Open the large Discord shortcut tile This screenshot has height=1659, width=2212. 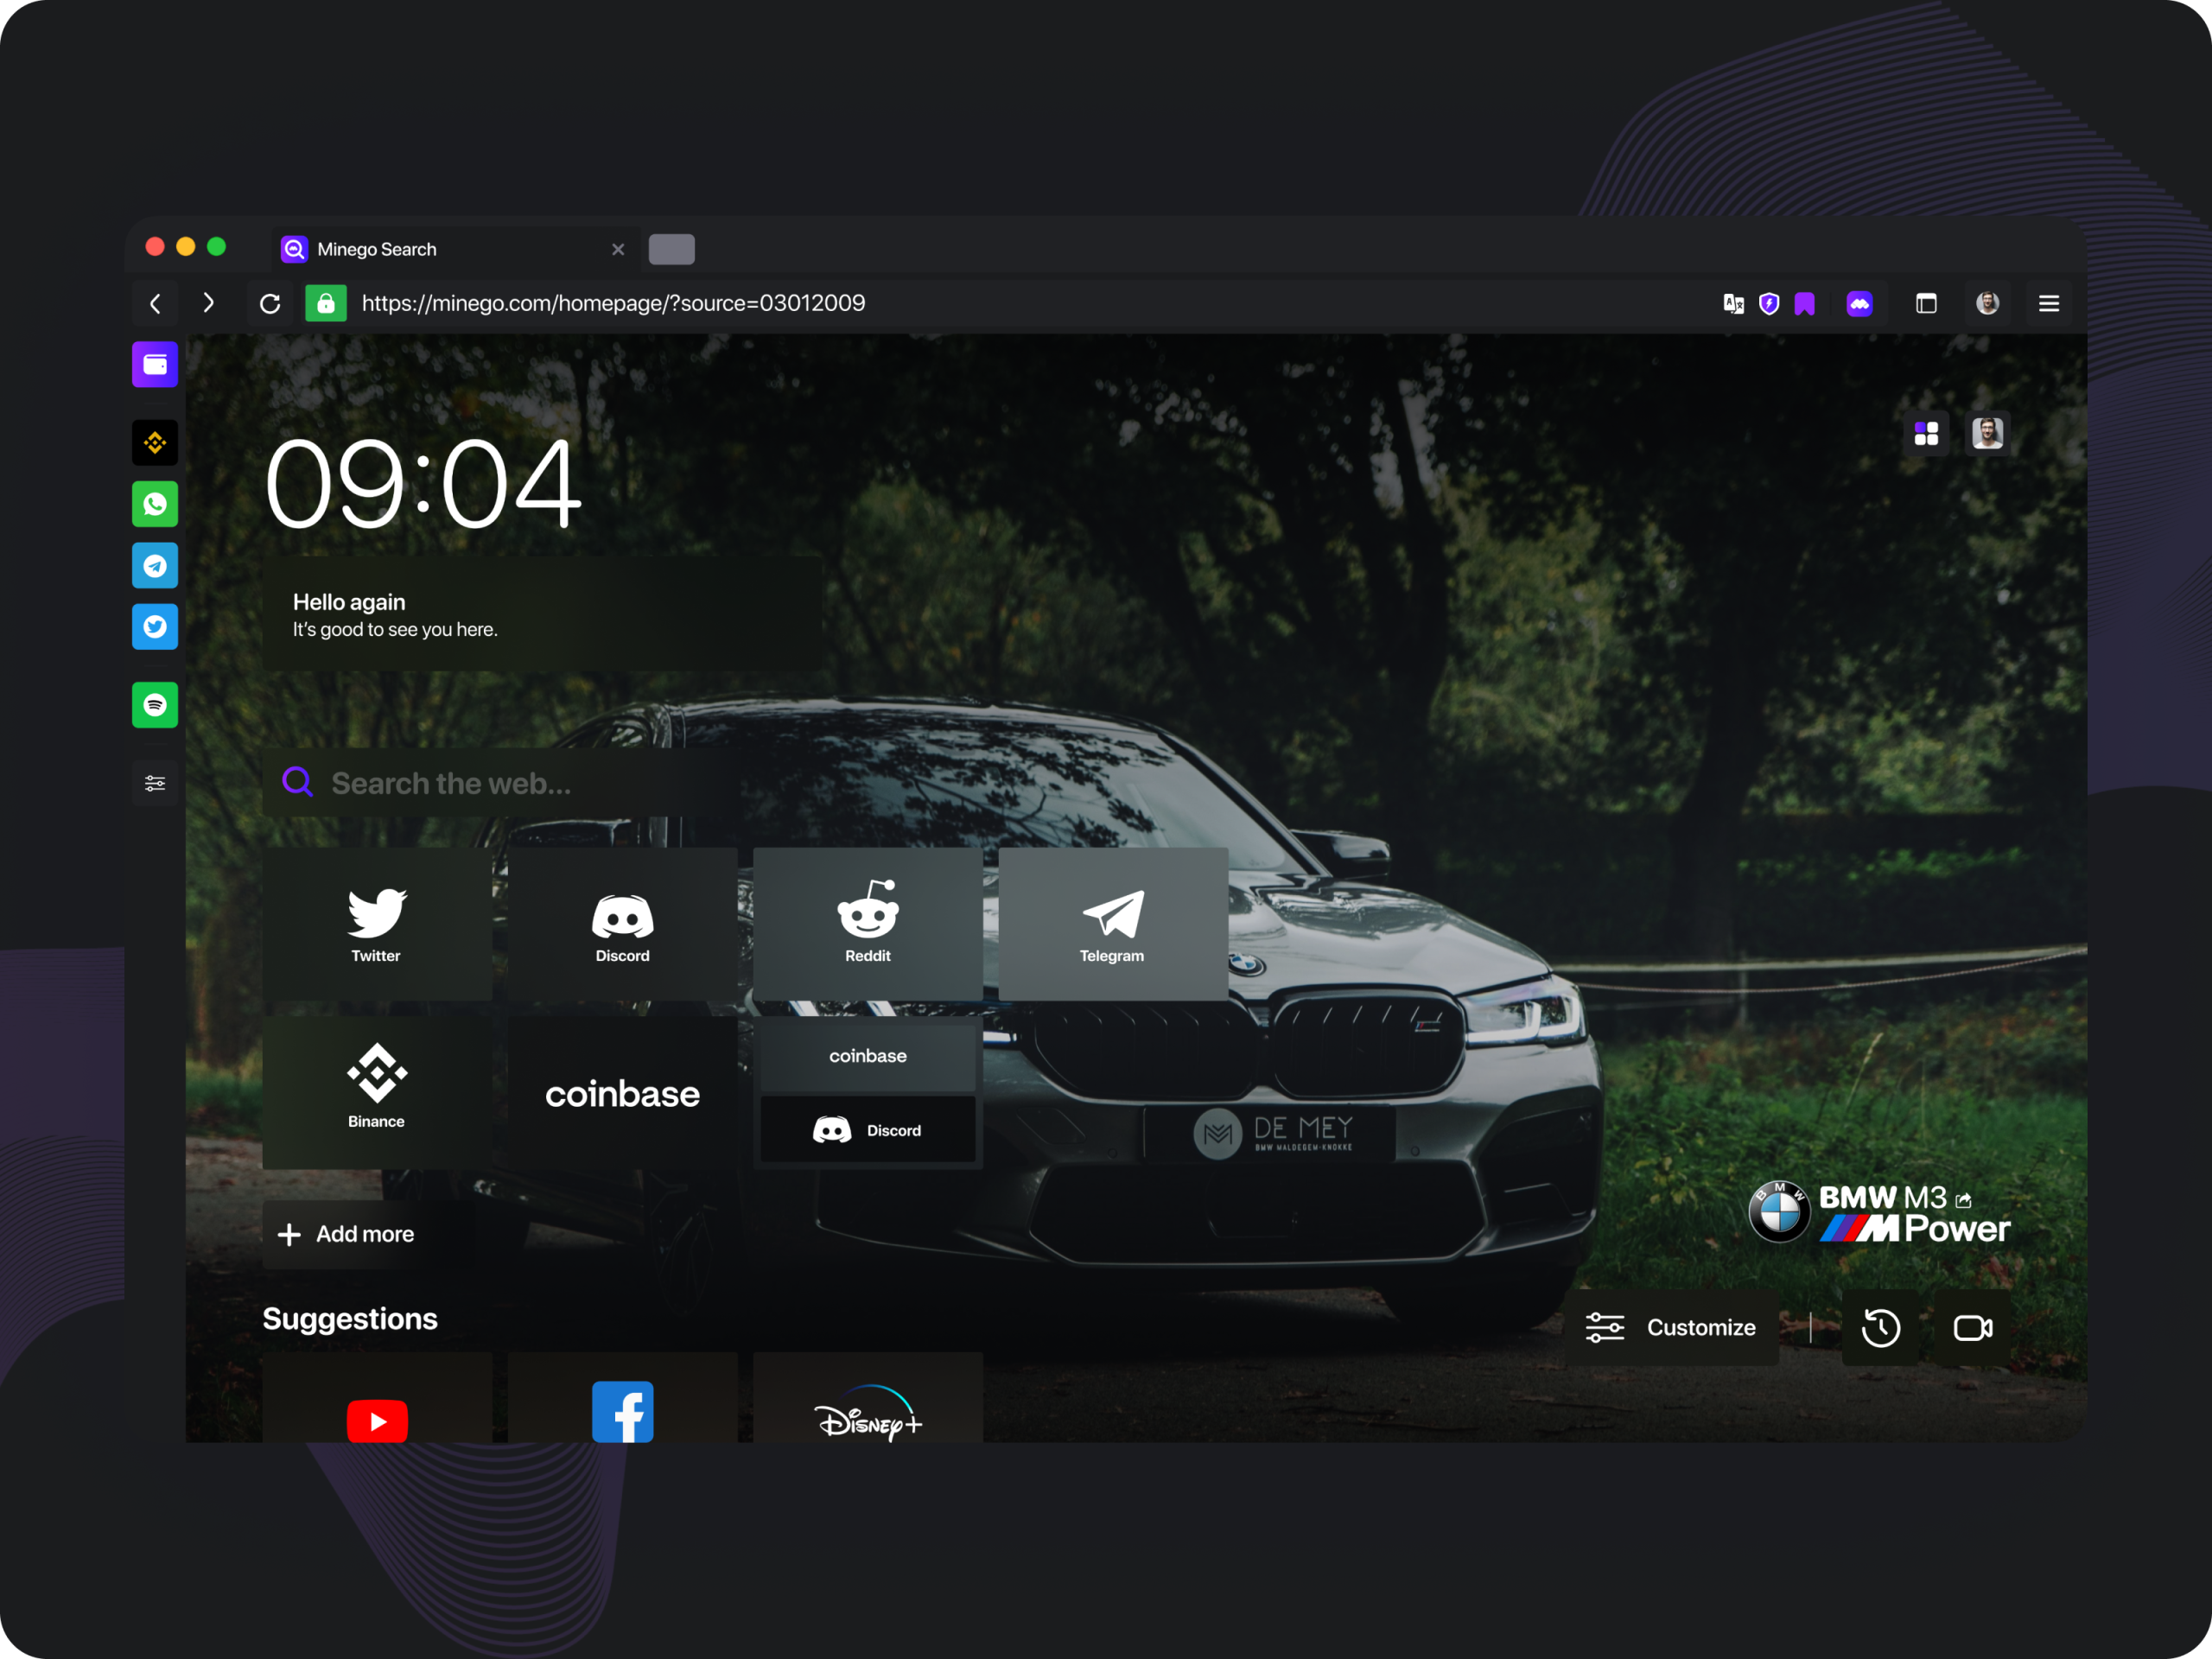click(x=622, y=924)
